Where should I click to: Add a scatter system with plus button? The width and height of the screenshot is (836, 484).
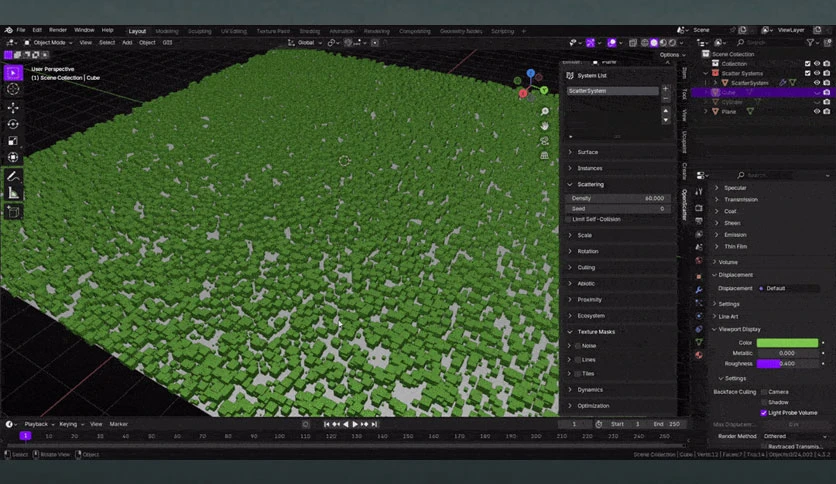click(665, 89)
